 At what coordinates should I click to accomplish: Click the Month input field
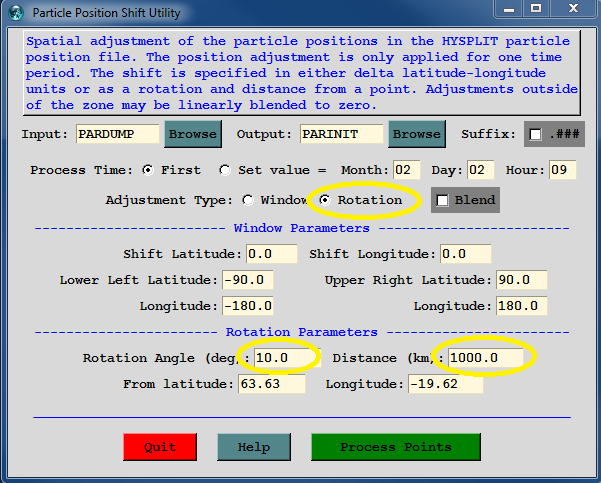point(407,170)
